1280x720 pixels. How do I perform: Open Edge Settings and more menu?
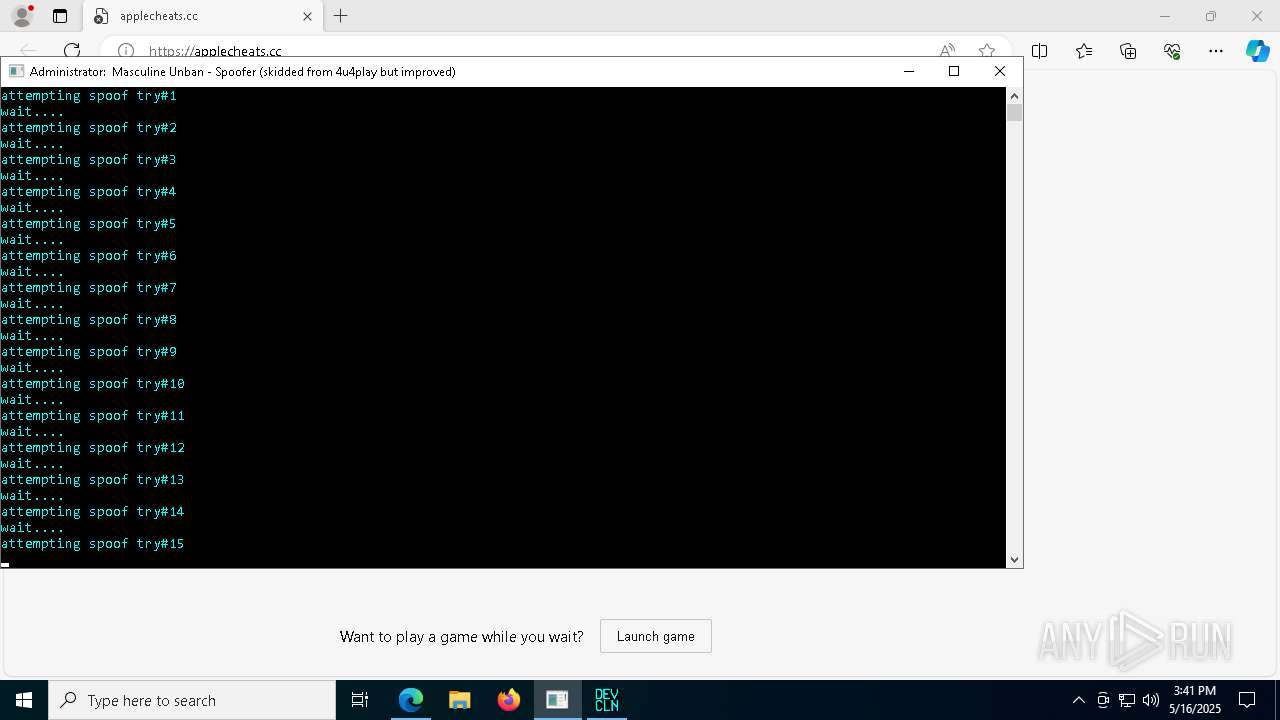click(1216, 51)
